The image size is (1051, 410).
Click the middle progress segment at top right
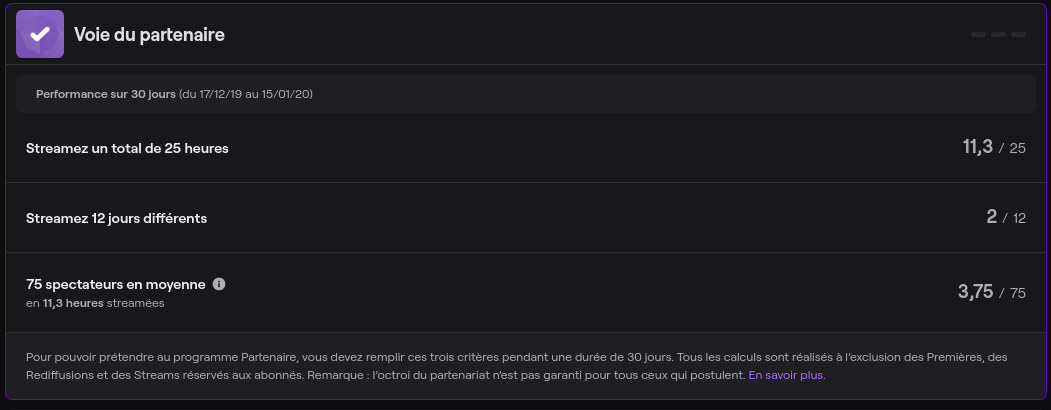coord(998,35)
